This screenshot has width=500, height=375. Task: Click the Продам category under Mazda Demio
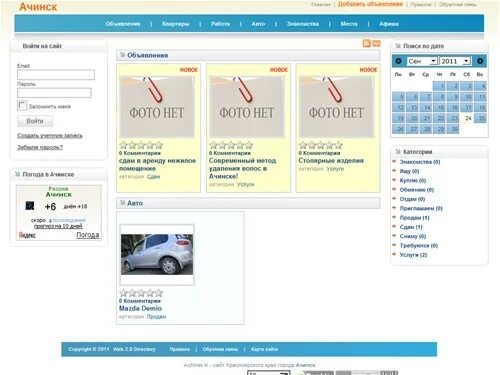156,317
